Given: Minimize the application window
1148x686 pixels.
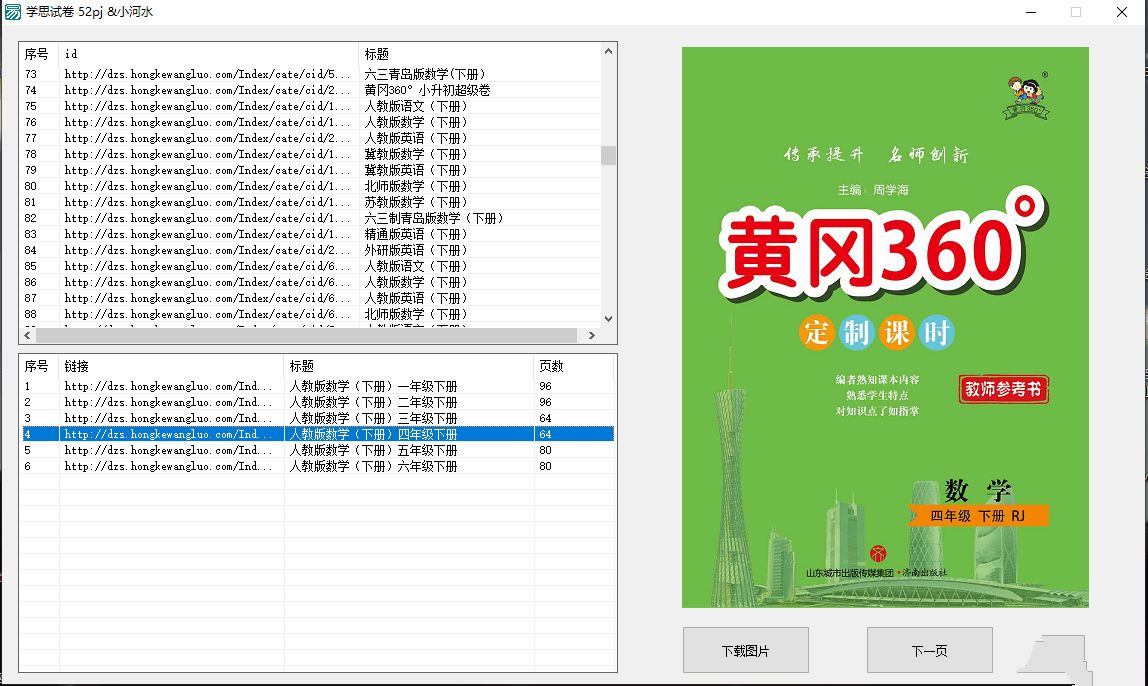Looking at the screenshot, I should (1029, 12).
